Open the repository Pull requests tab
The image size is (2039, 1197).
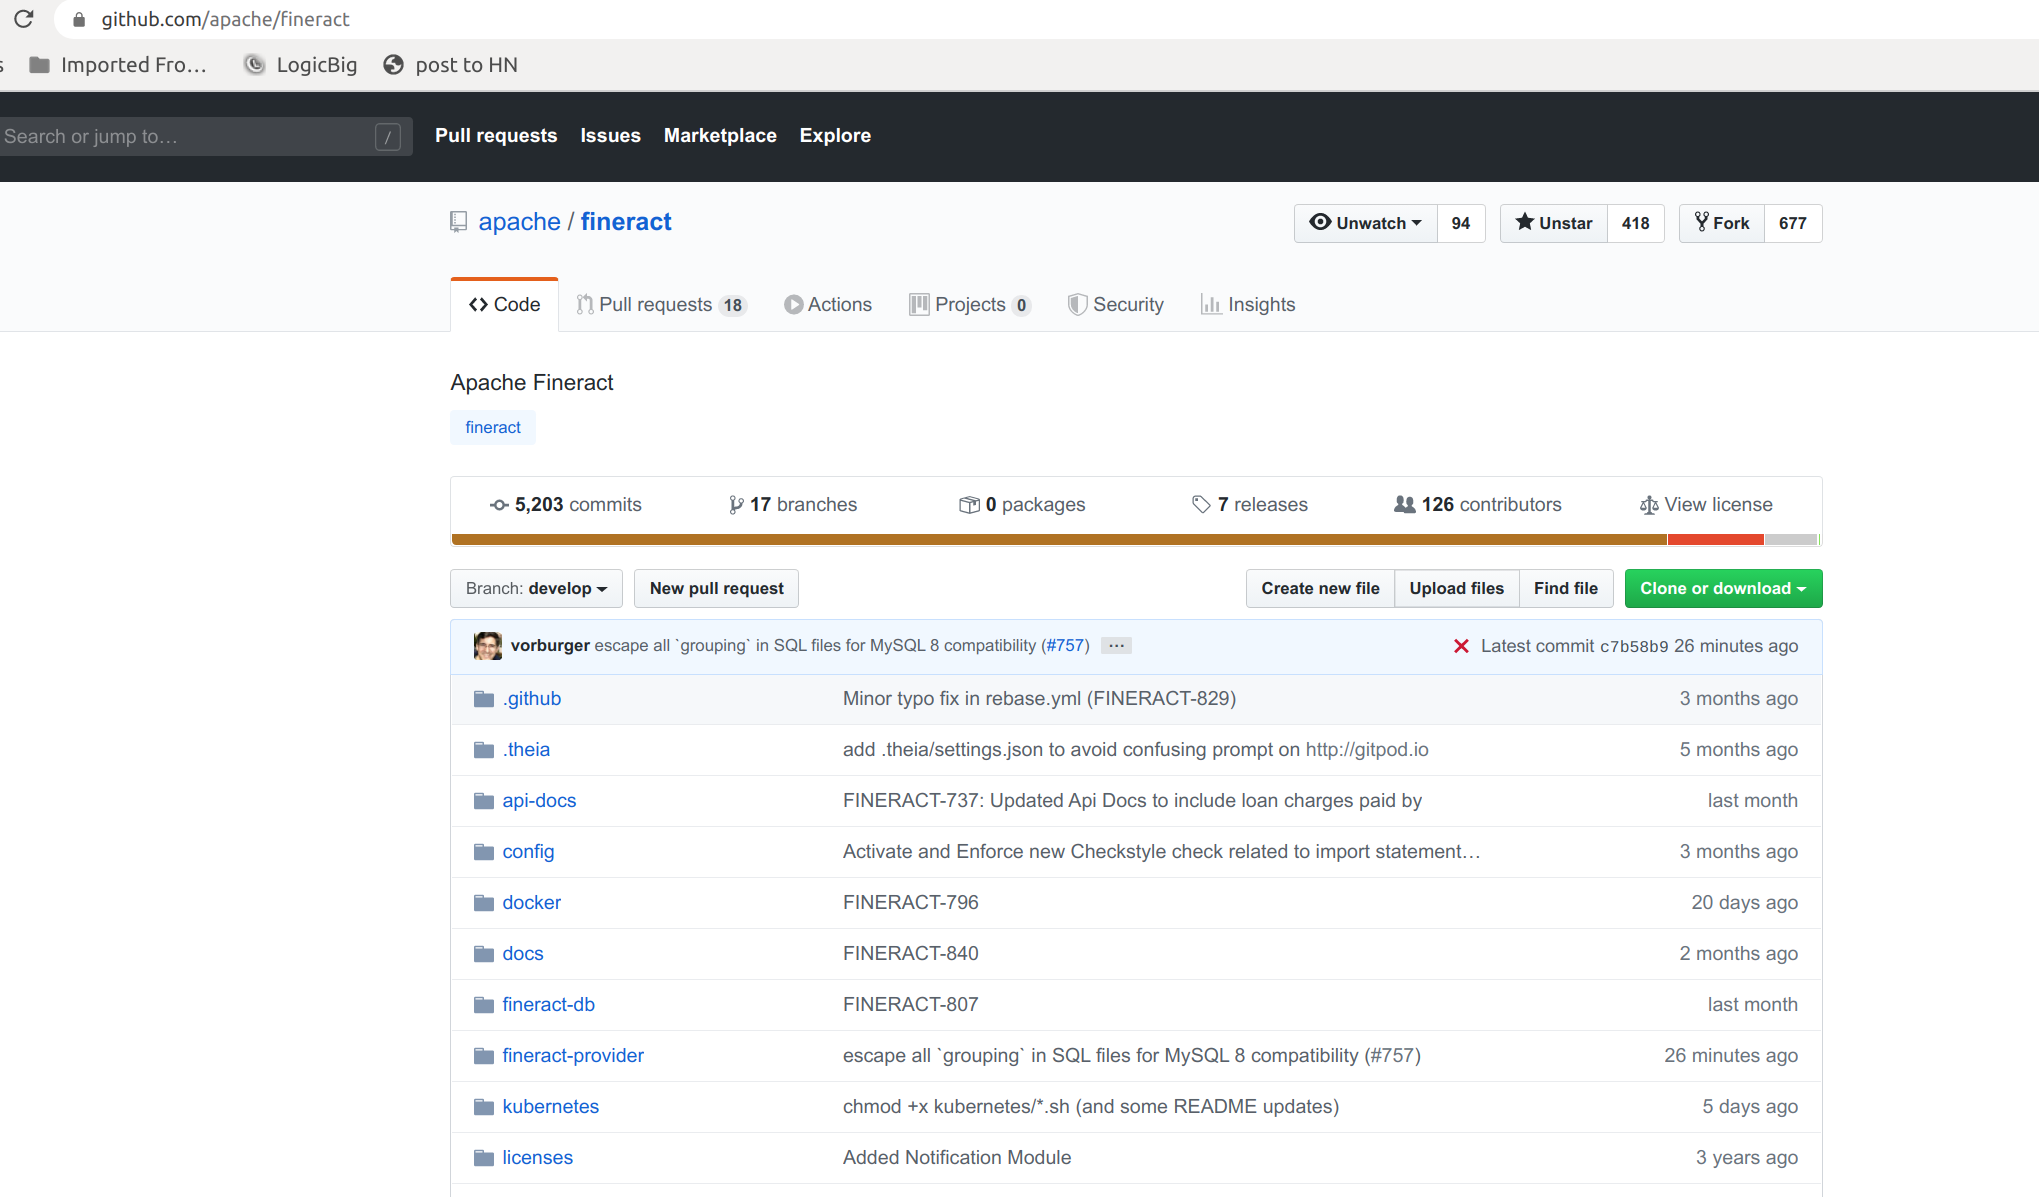pyautogui.click(x=661, y=305)
